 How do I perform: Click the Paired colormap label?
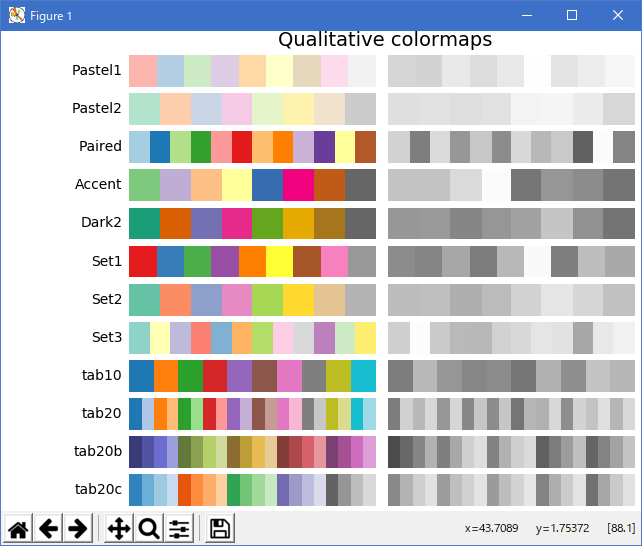click(100, 146)
